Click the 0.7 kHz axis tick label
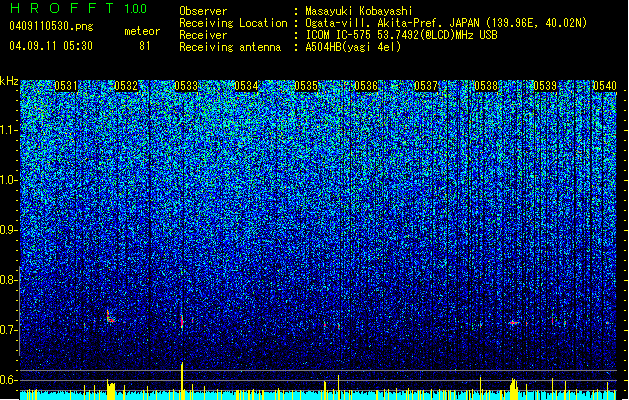This screenshot has height=400, width=629. (x=7, y=330)
